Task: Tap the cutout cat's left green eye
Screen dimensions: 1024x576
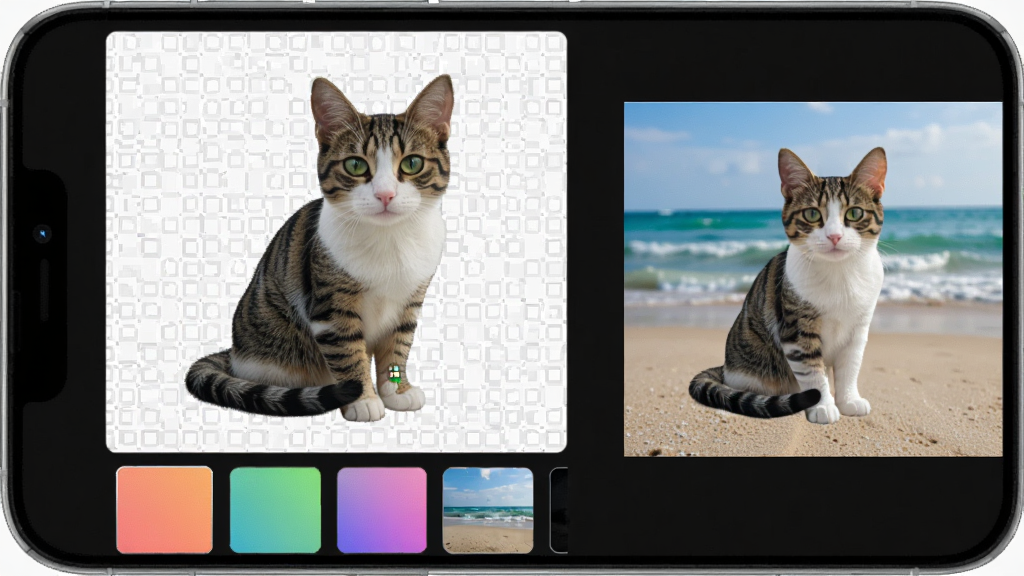Action: pyautogui.click(x=357, y=166)
